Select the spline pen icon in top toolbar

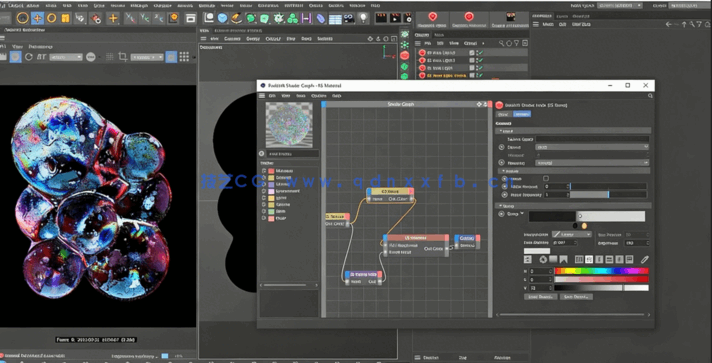[237, 18]
